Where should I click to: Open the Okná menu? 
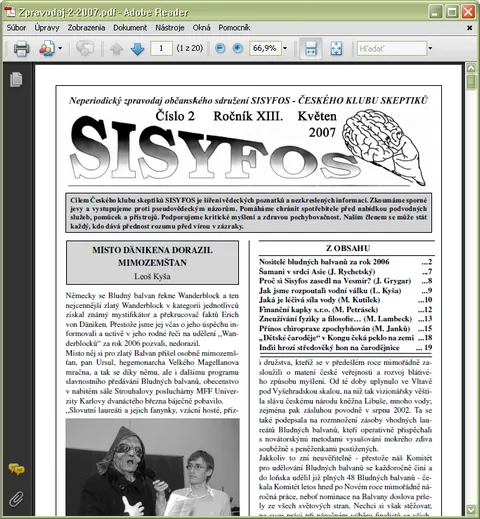pos(201,28)
